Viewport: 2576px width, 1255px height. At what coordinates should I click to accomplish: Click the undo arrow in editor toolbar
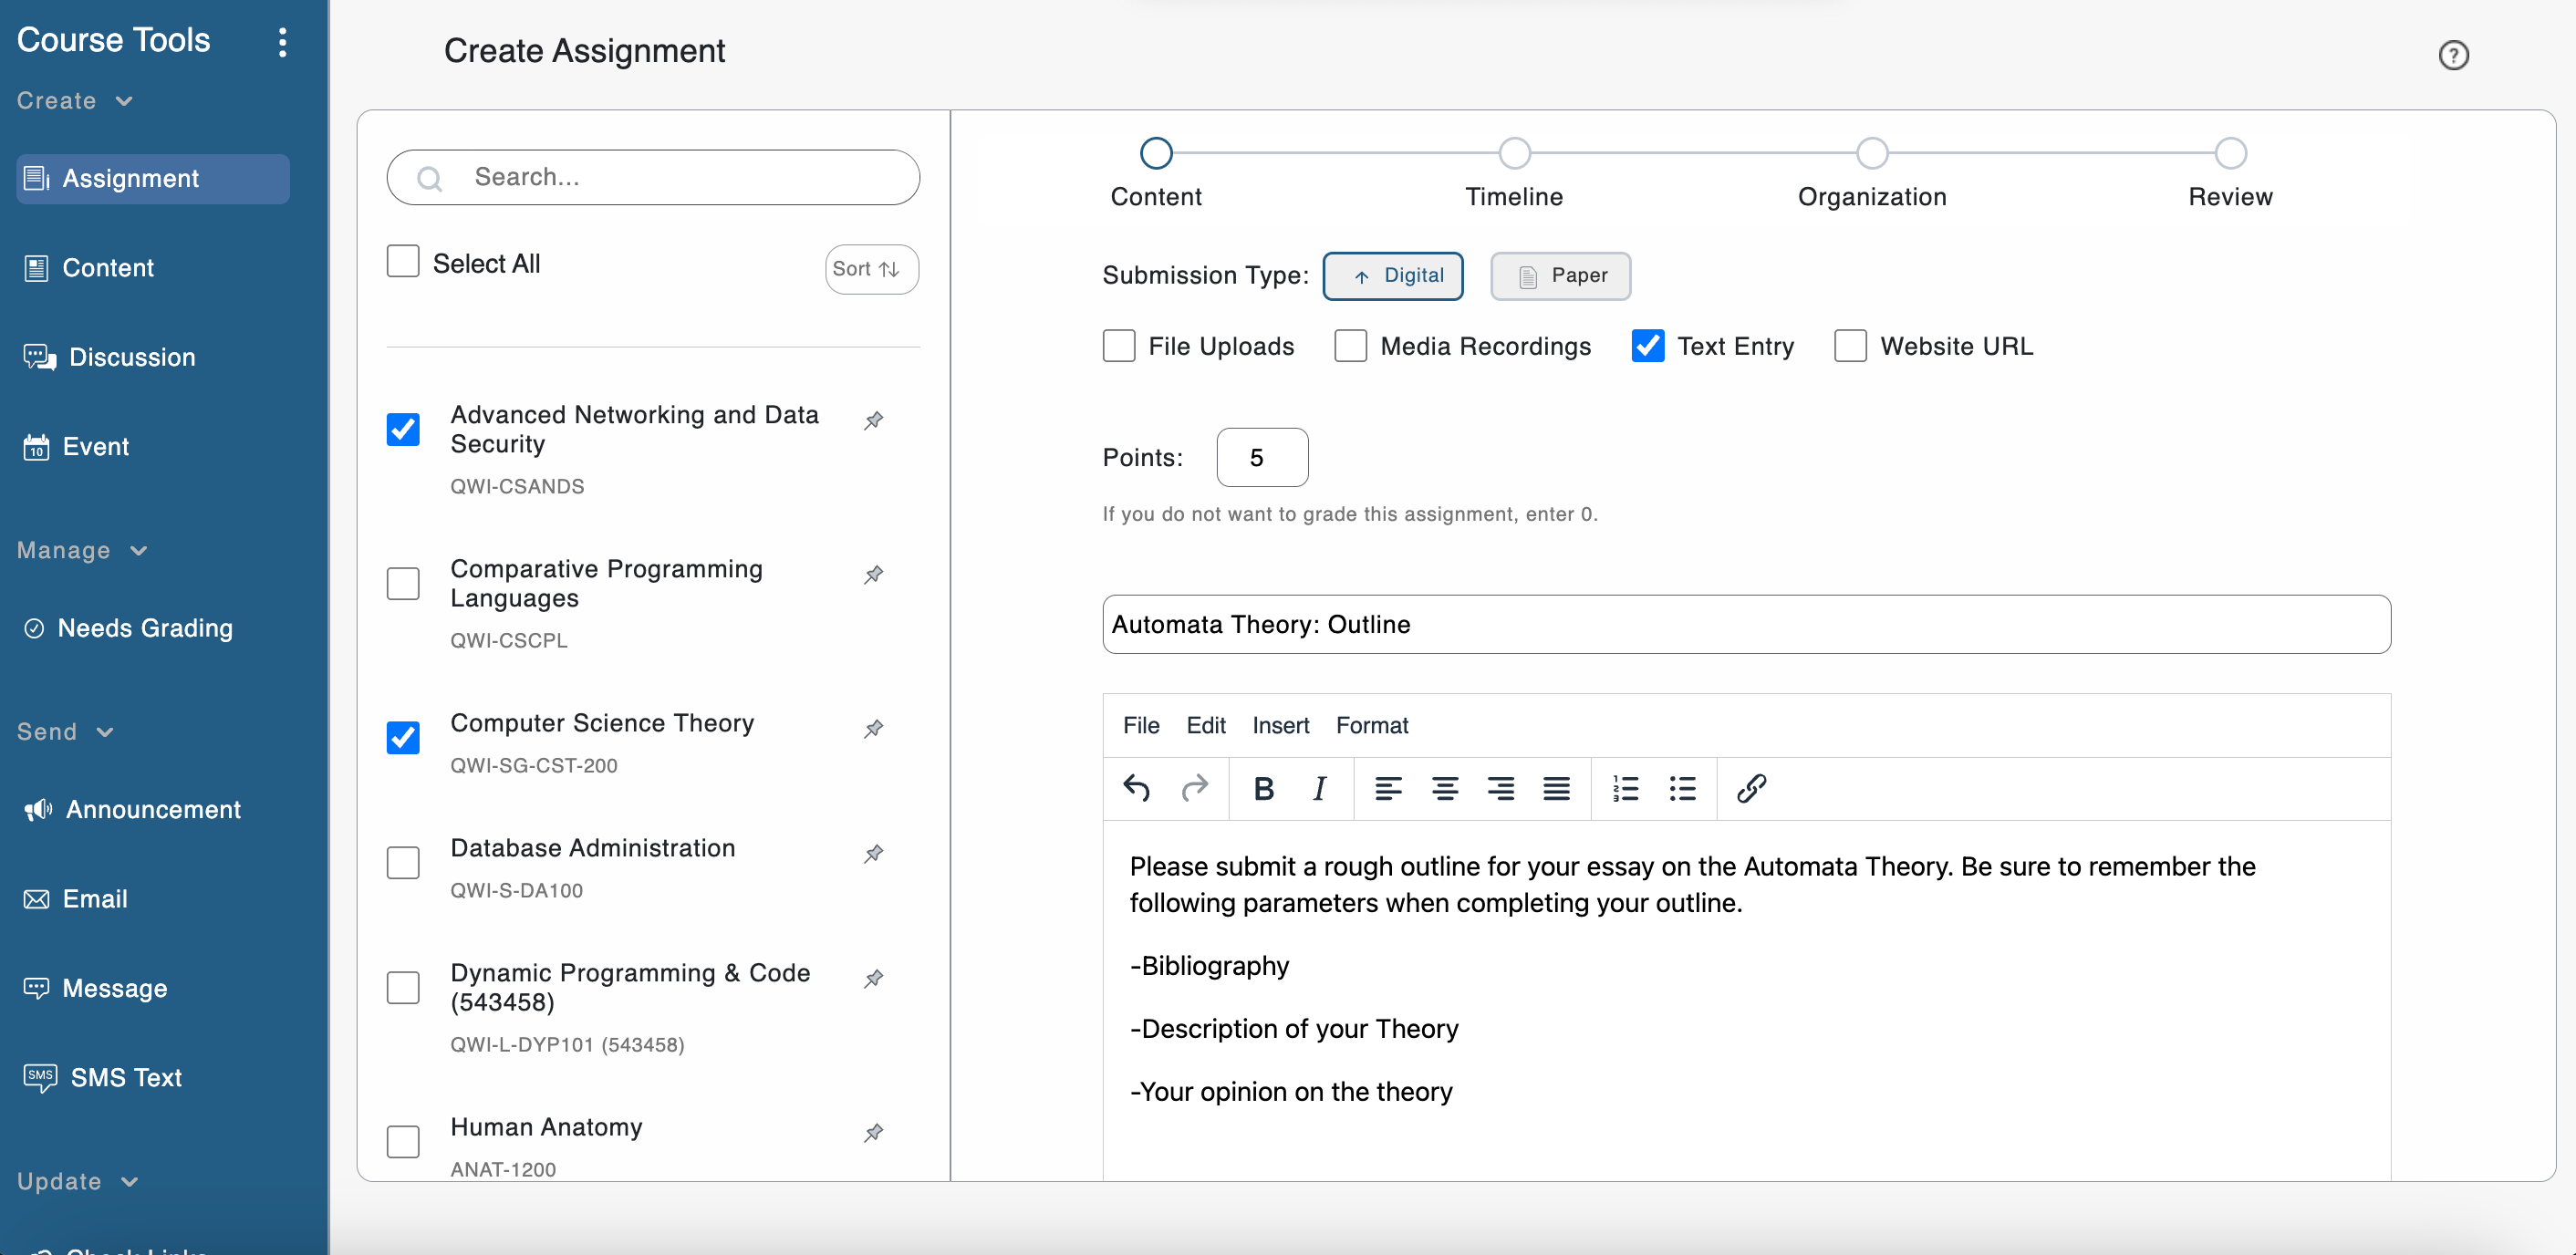[x=1136, y=788]
